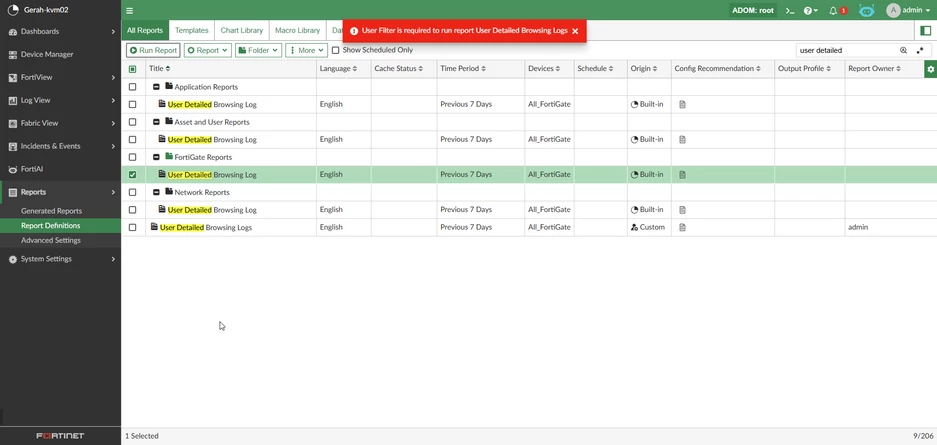Enable Show Scheduled Only checkbox
Screen dimensions: 937x445
[x=335, y=51]
